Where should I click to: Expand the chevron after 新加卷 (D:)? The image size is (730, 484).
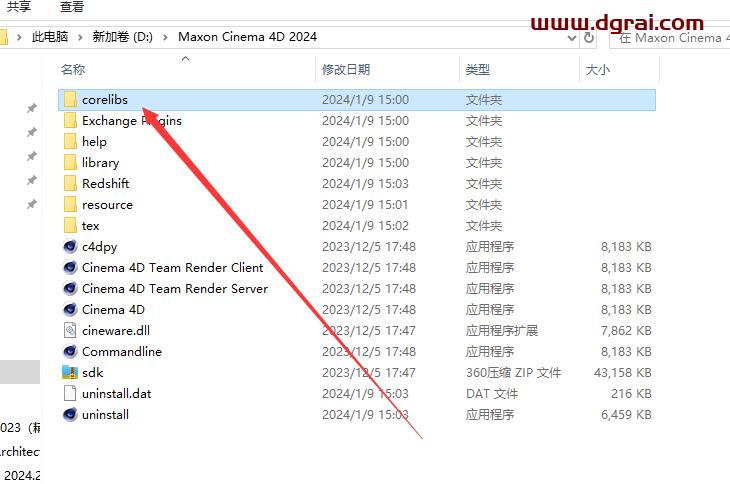[165, 37]
